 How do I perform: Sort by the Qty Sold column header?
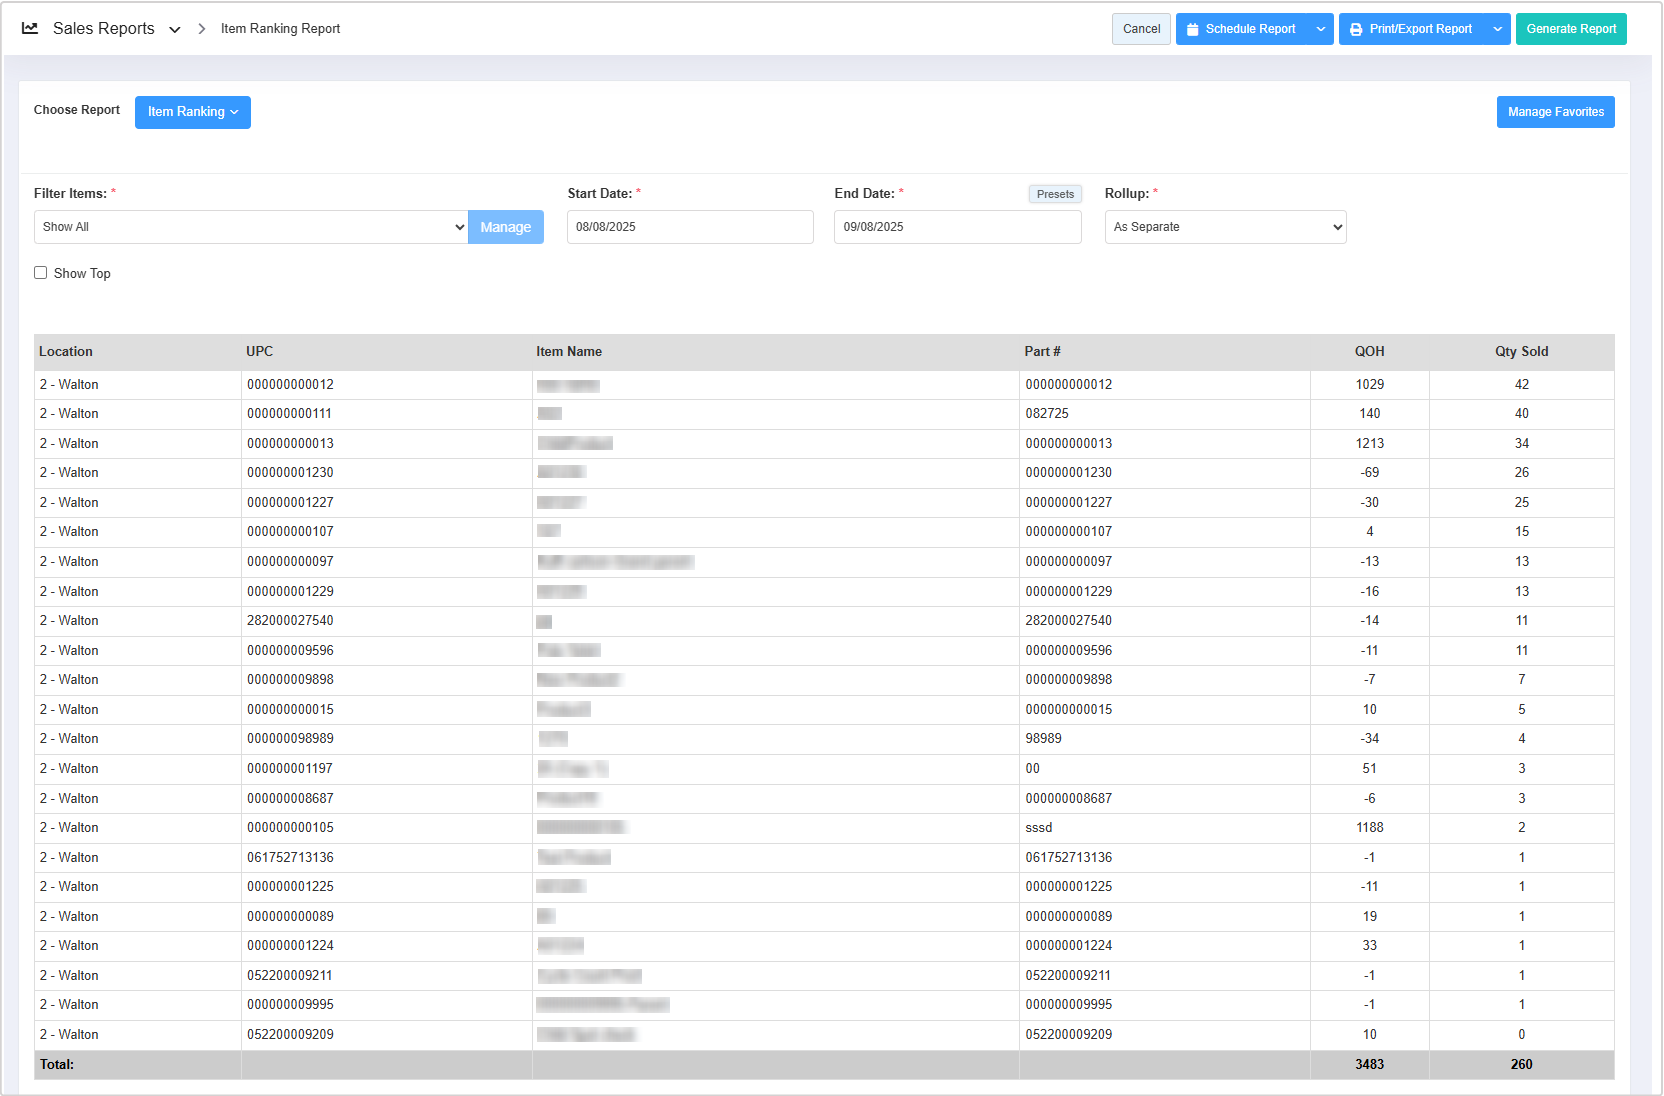click(x=1521, y=352)
